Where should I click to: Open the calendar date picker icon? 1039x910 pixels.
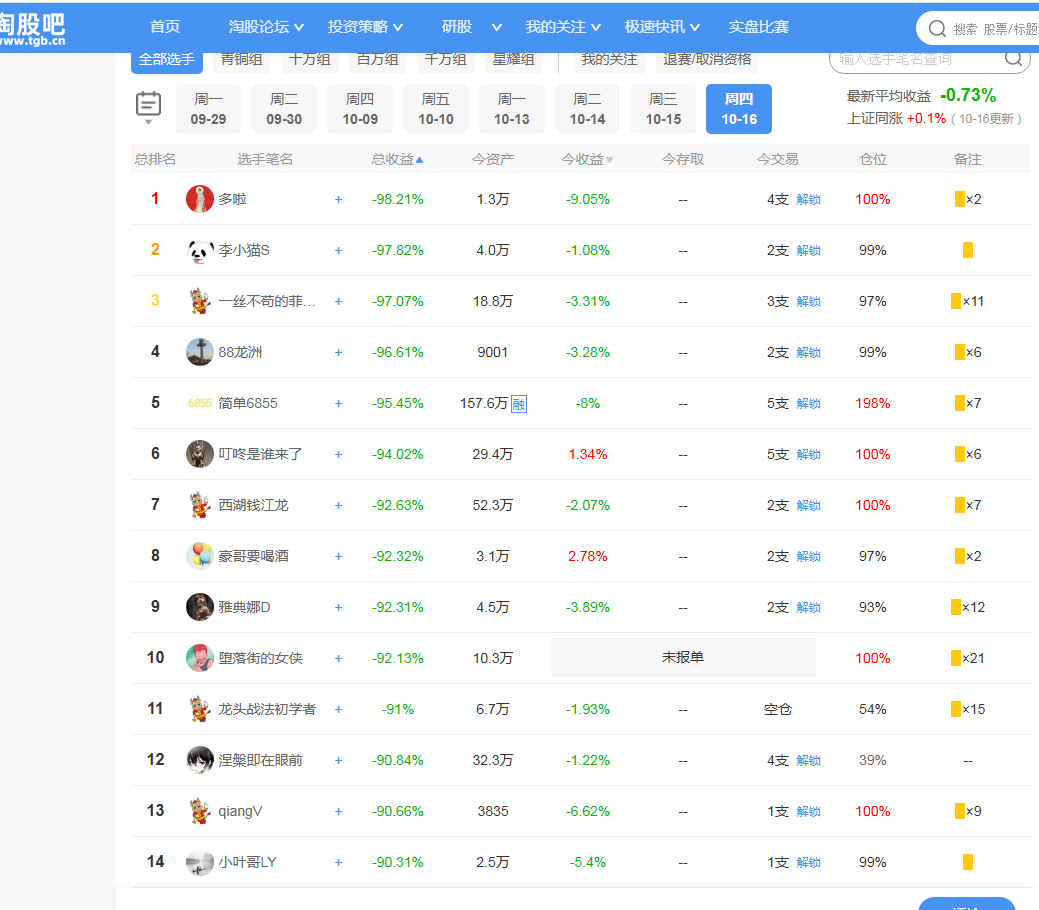[148, 106]
